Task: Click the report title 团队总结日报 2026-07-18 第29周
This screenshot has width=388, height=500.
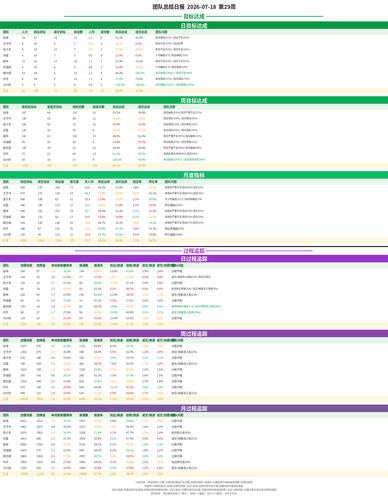Action: [194, 7]
